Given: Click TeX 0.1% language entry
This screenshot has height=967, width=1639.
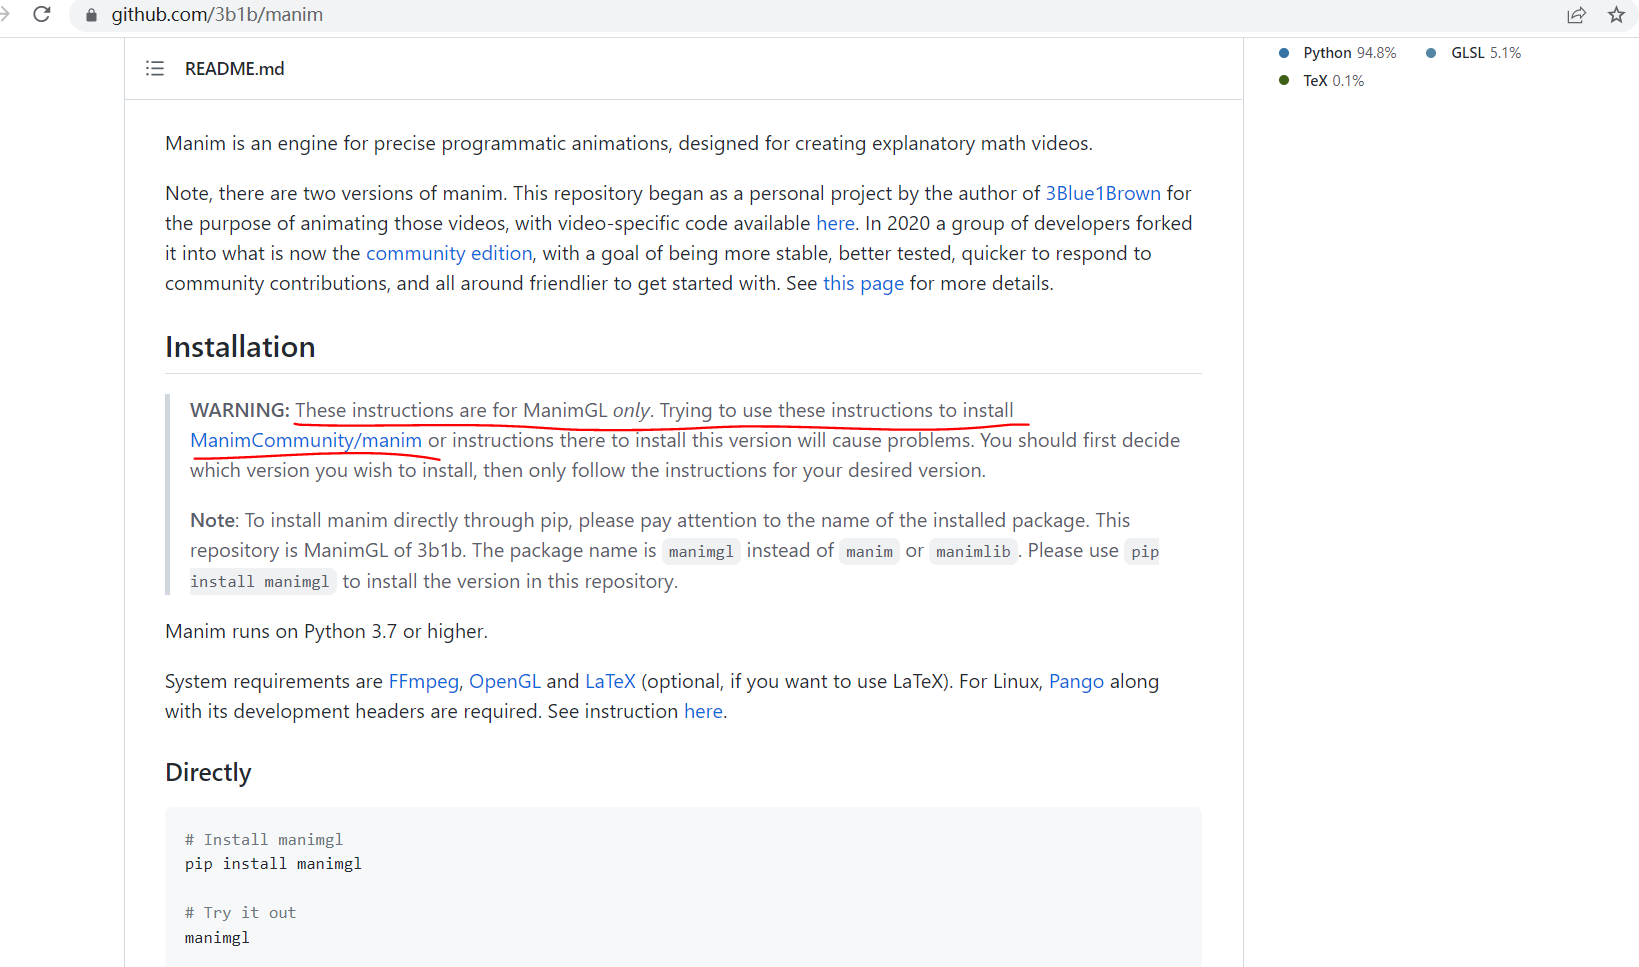Looking at the screenshot, I should (1322, 81).
